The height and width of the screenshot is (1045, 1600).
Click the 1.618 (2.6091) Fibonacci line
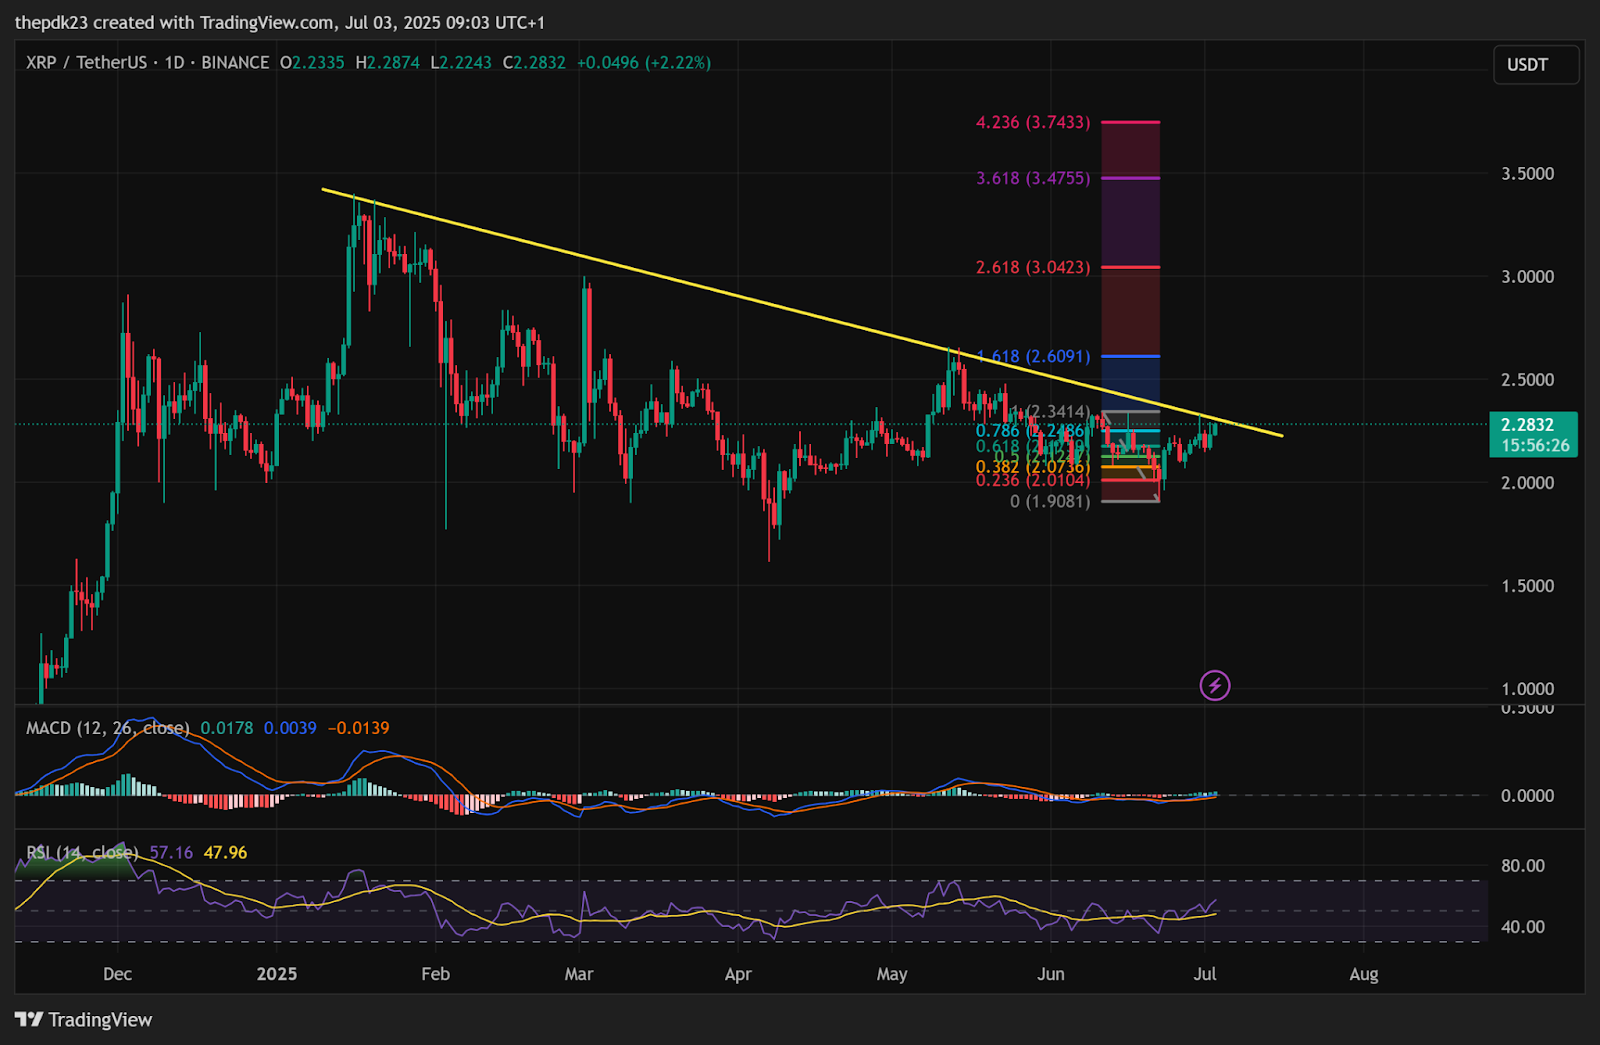click(x=1131, y=356)
